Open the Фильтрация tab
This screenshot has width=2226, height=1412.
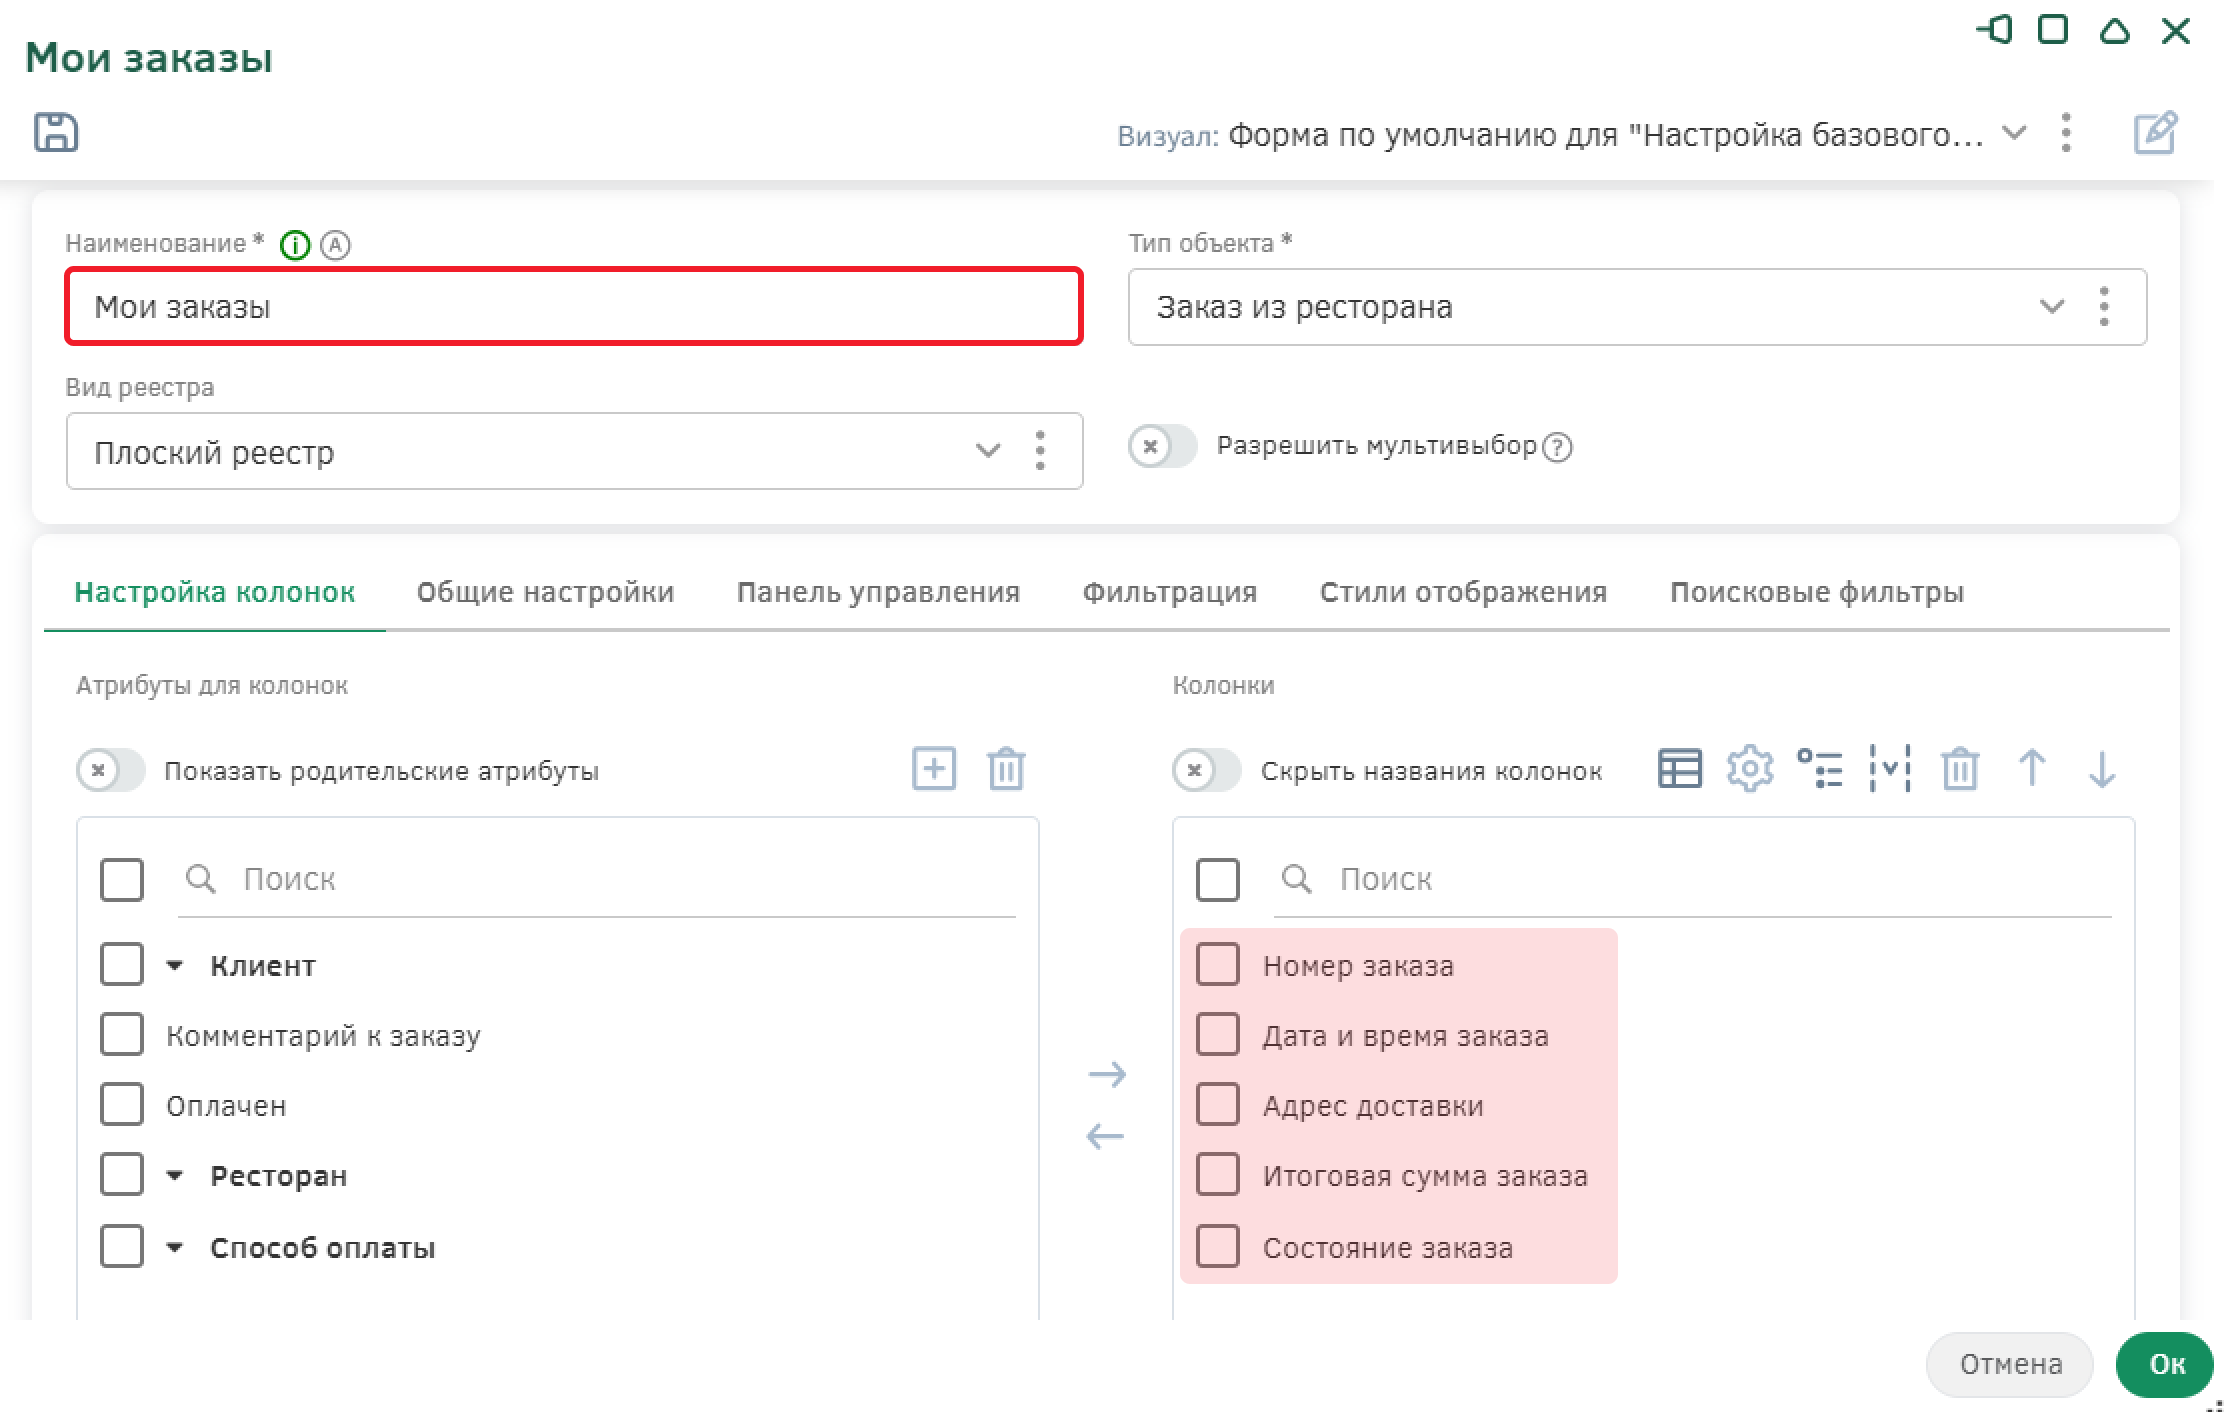pyautogui.click(x=1169, y=592)
